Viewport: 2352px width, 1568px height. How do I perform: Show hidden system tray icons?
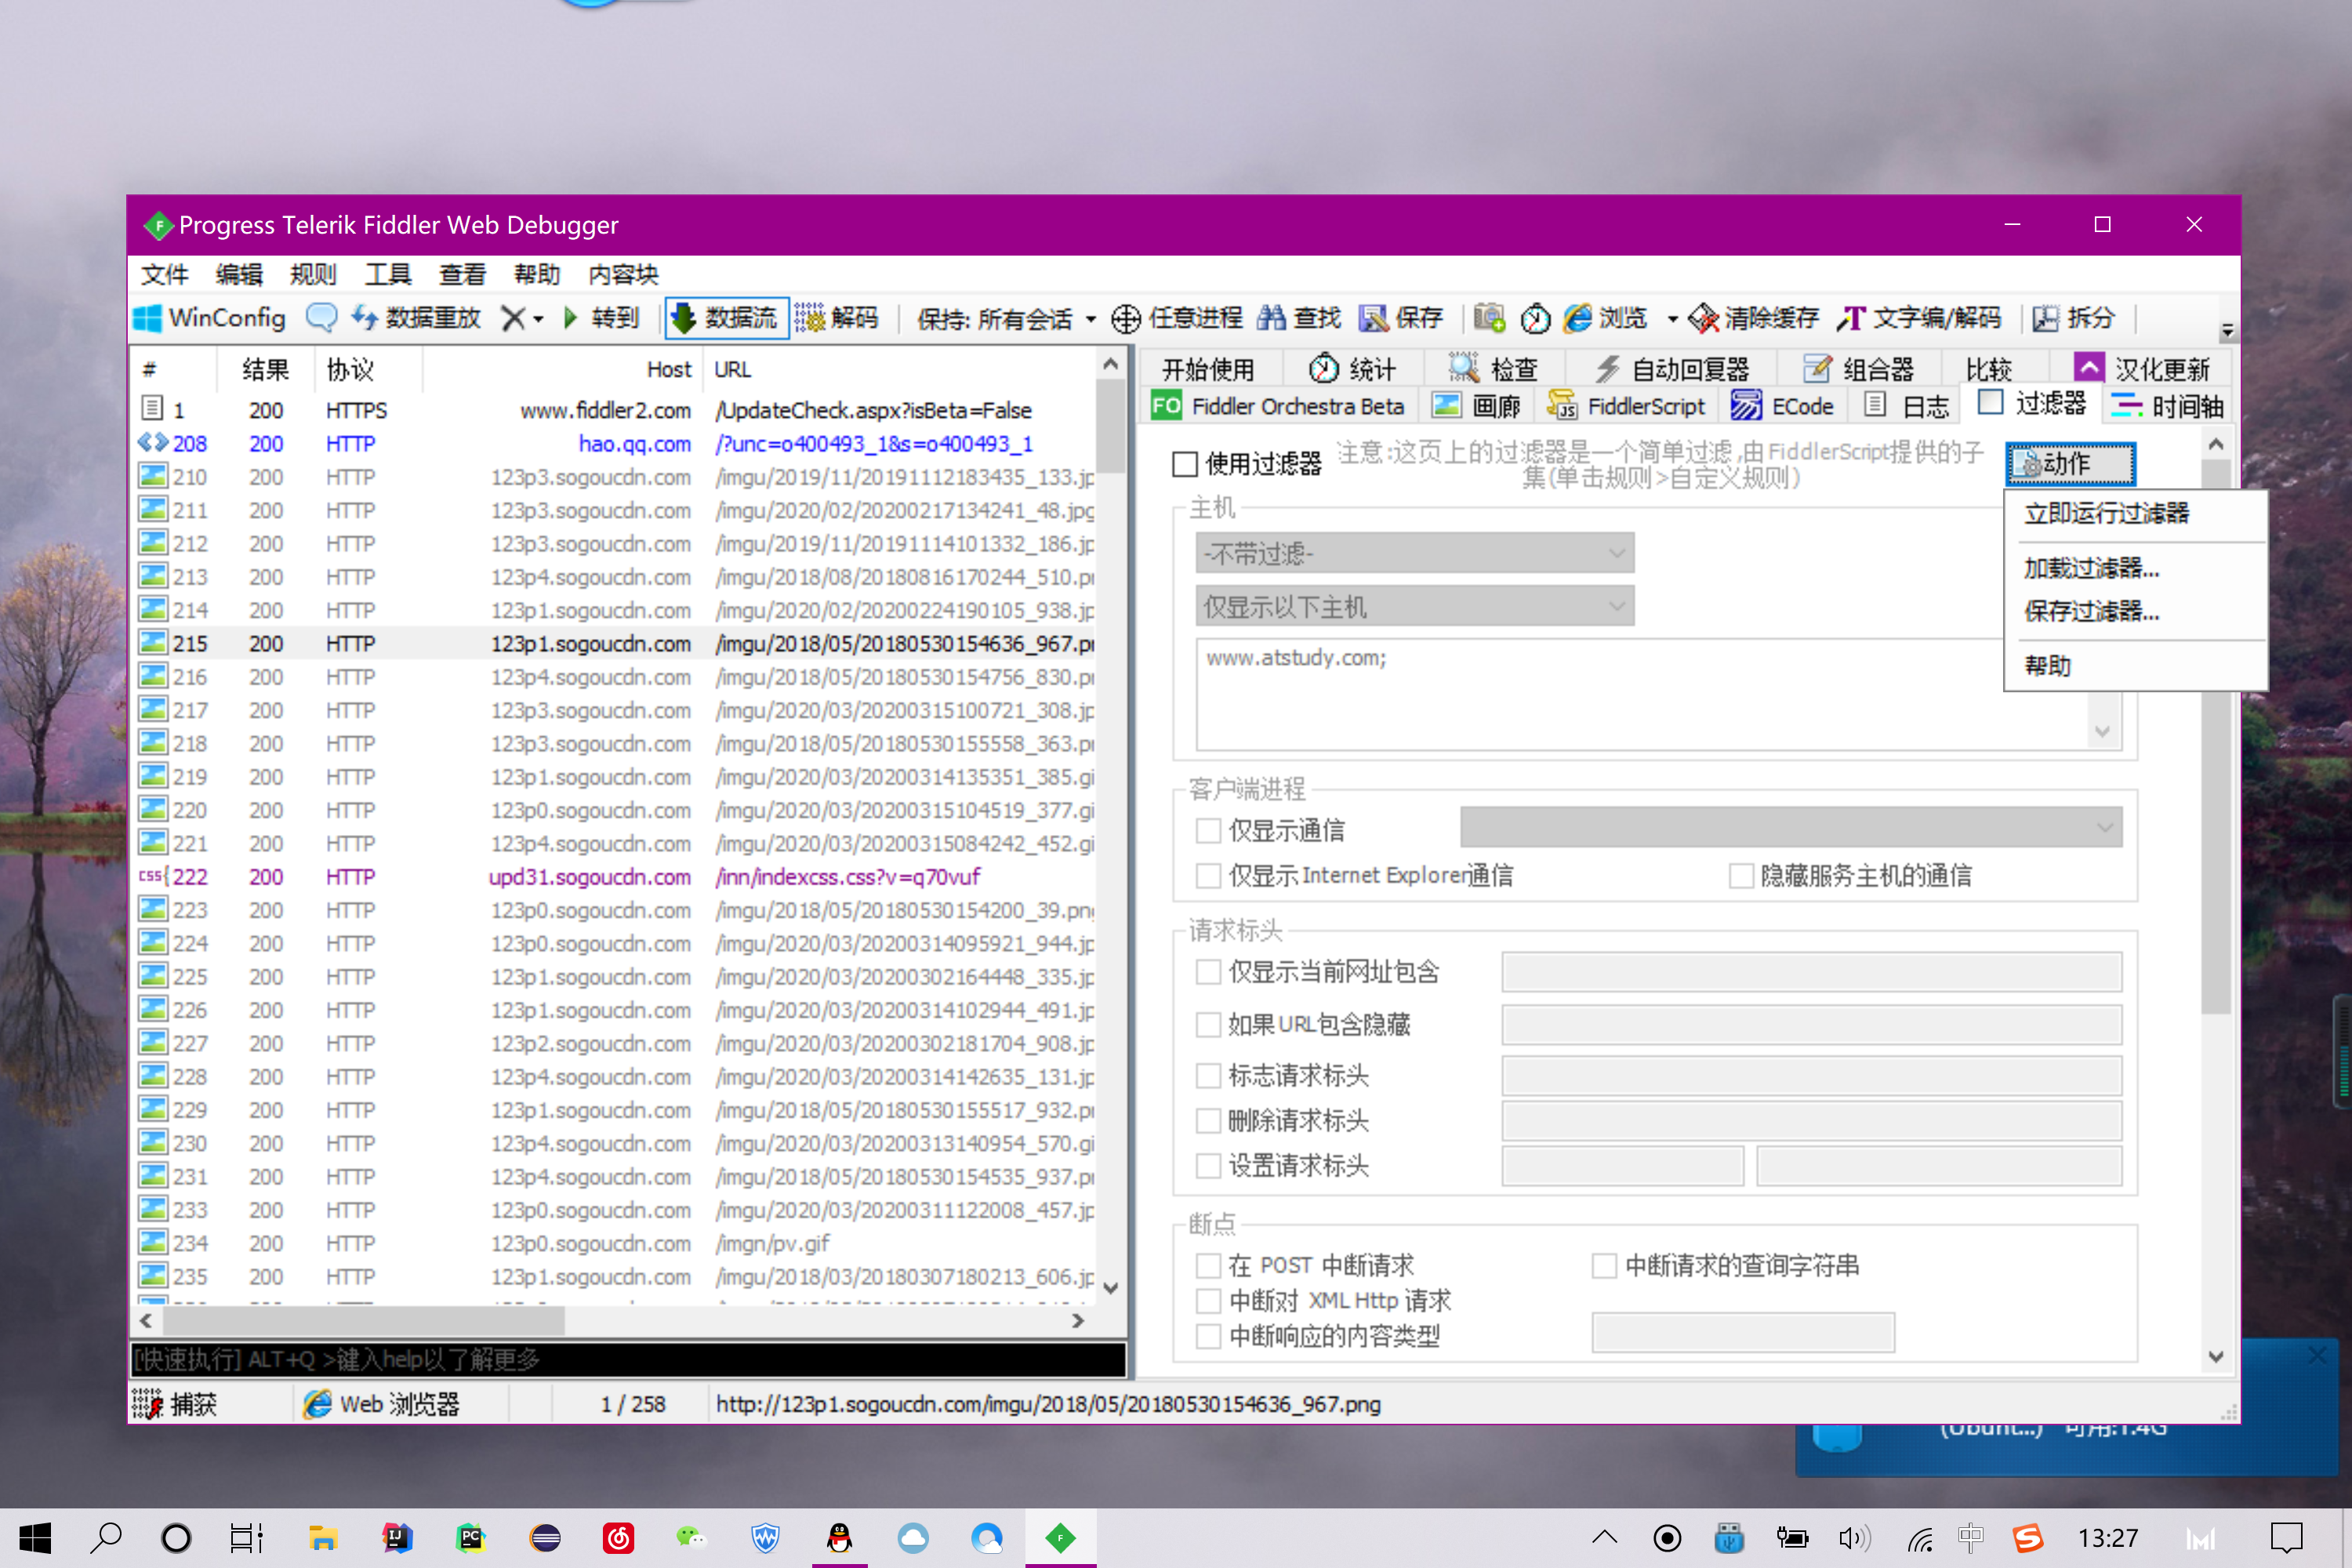[1604, 1537]
